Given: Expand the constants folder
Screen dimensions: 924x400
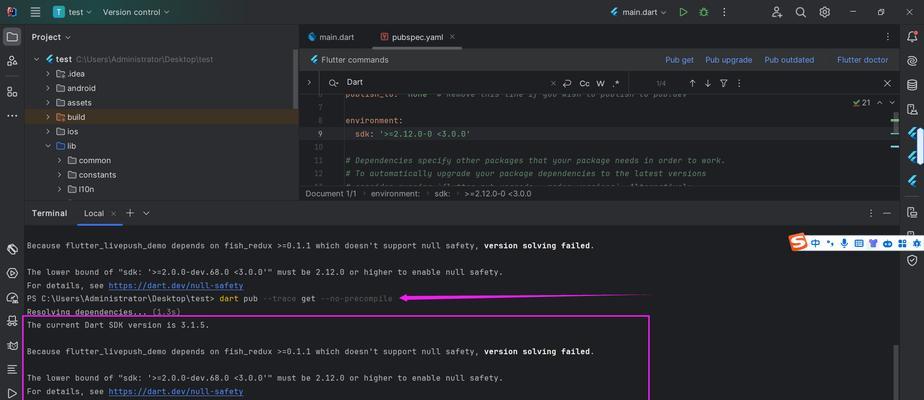Looking at the screenshot, I should pos(60,175).
